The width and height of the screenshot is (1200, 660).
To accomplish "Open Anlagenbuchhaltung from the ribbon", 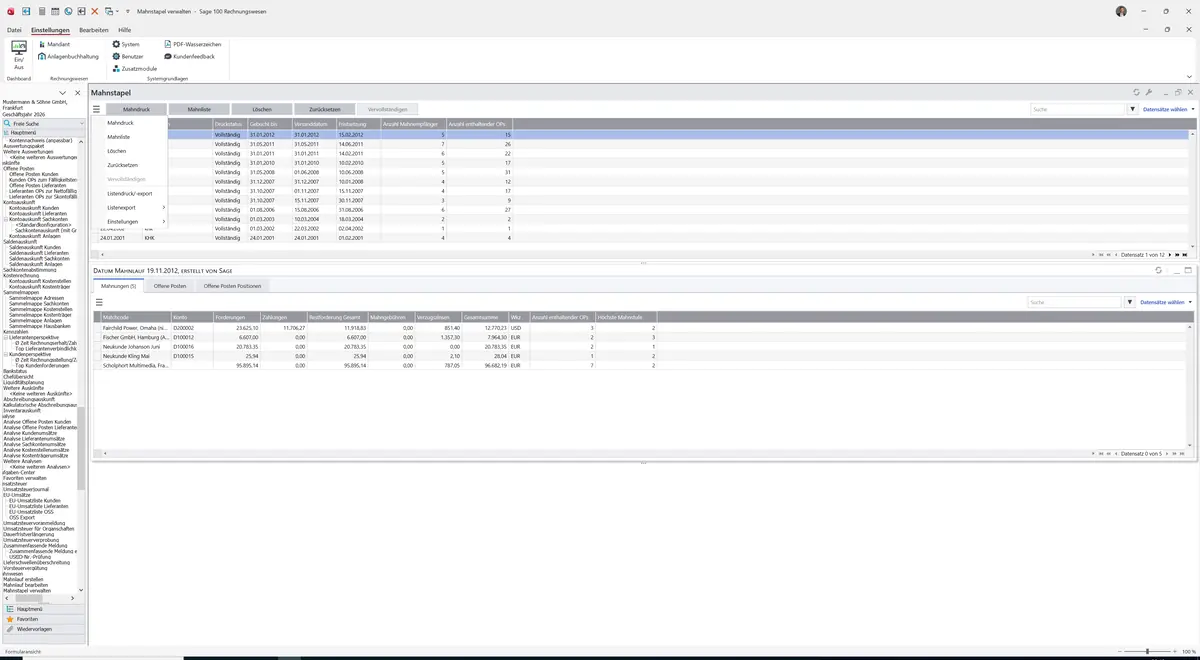I will coord(68,57).
